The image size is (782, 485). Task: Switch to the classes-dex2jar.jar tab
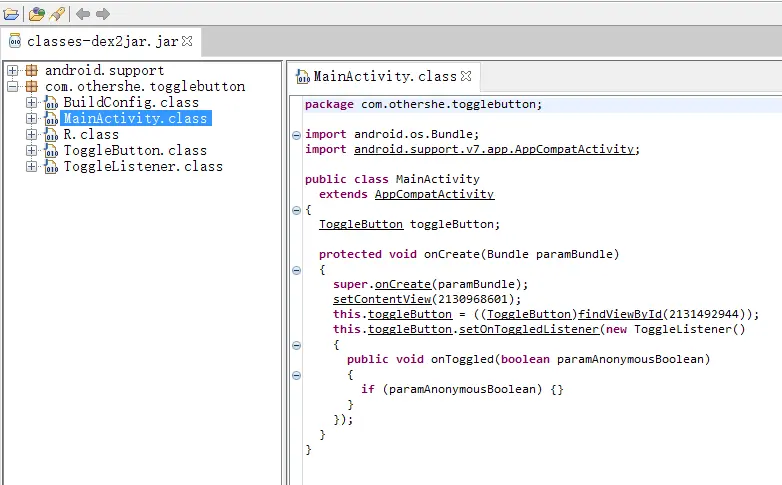click(96, 41)
